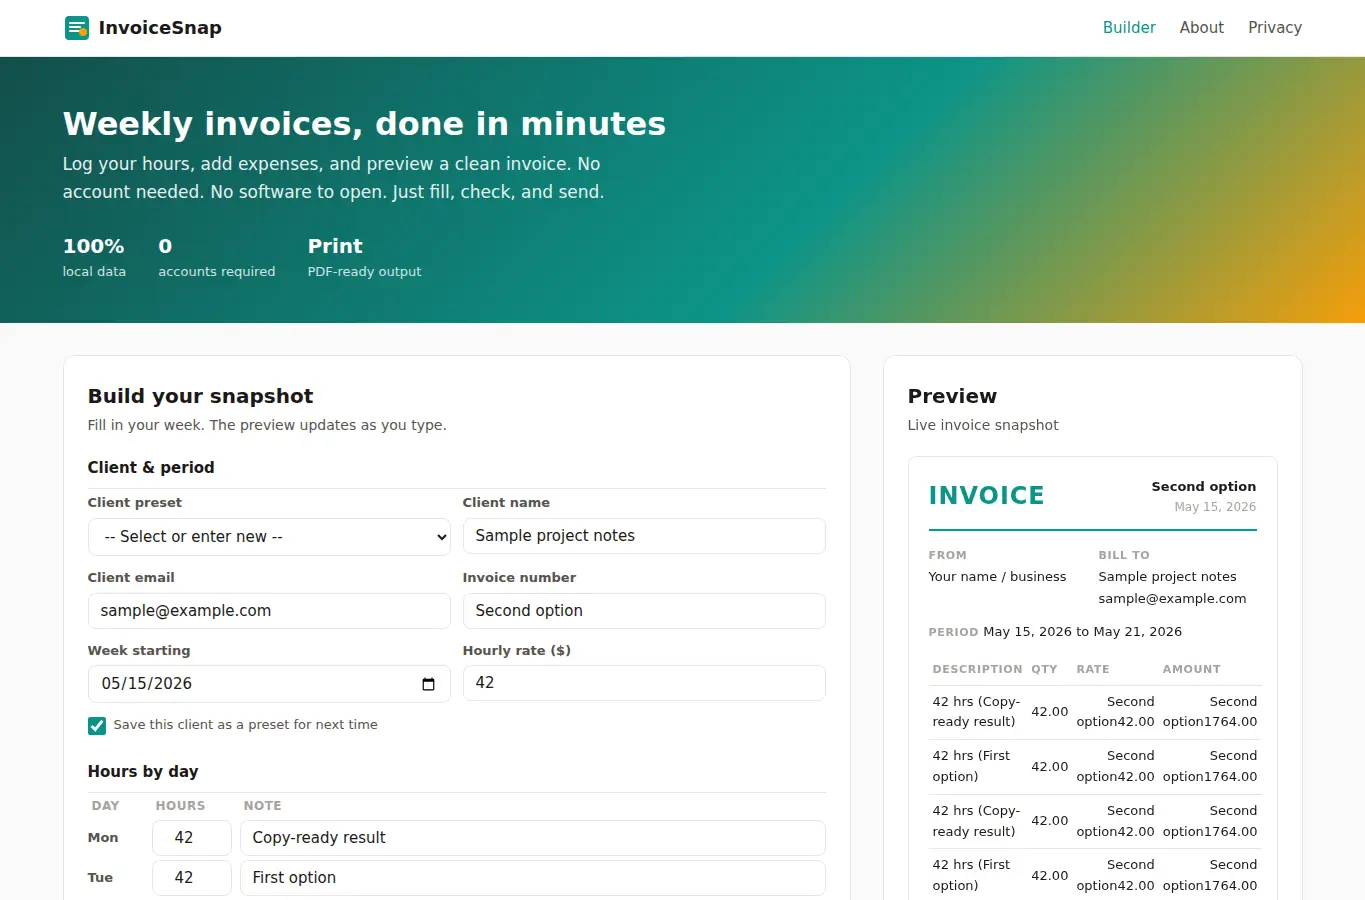Image resolution: width=1365 pixels, height=900 pixels.
Task: Click the 'Hours by day' section heading
Action: tap(143, 771)
